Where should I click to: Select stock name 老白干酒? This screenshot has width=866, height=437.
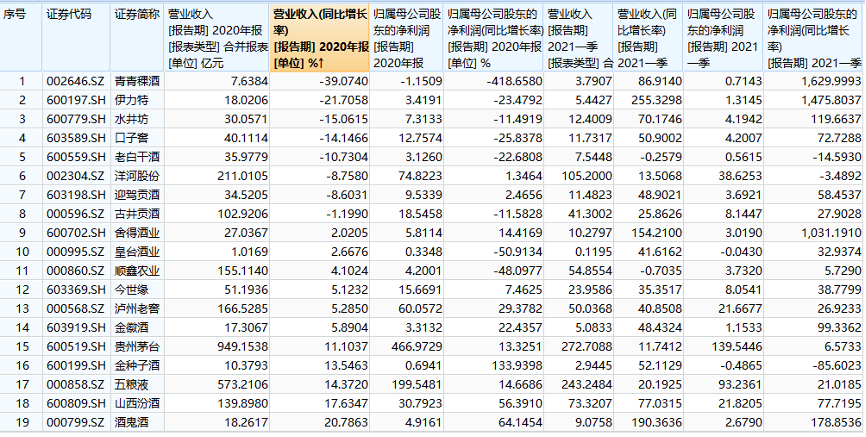(x=137, y=157)
